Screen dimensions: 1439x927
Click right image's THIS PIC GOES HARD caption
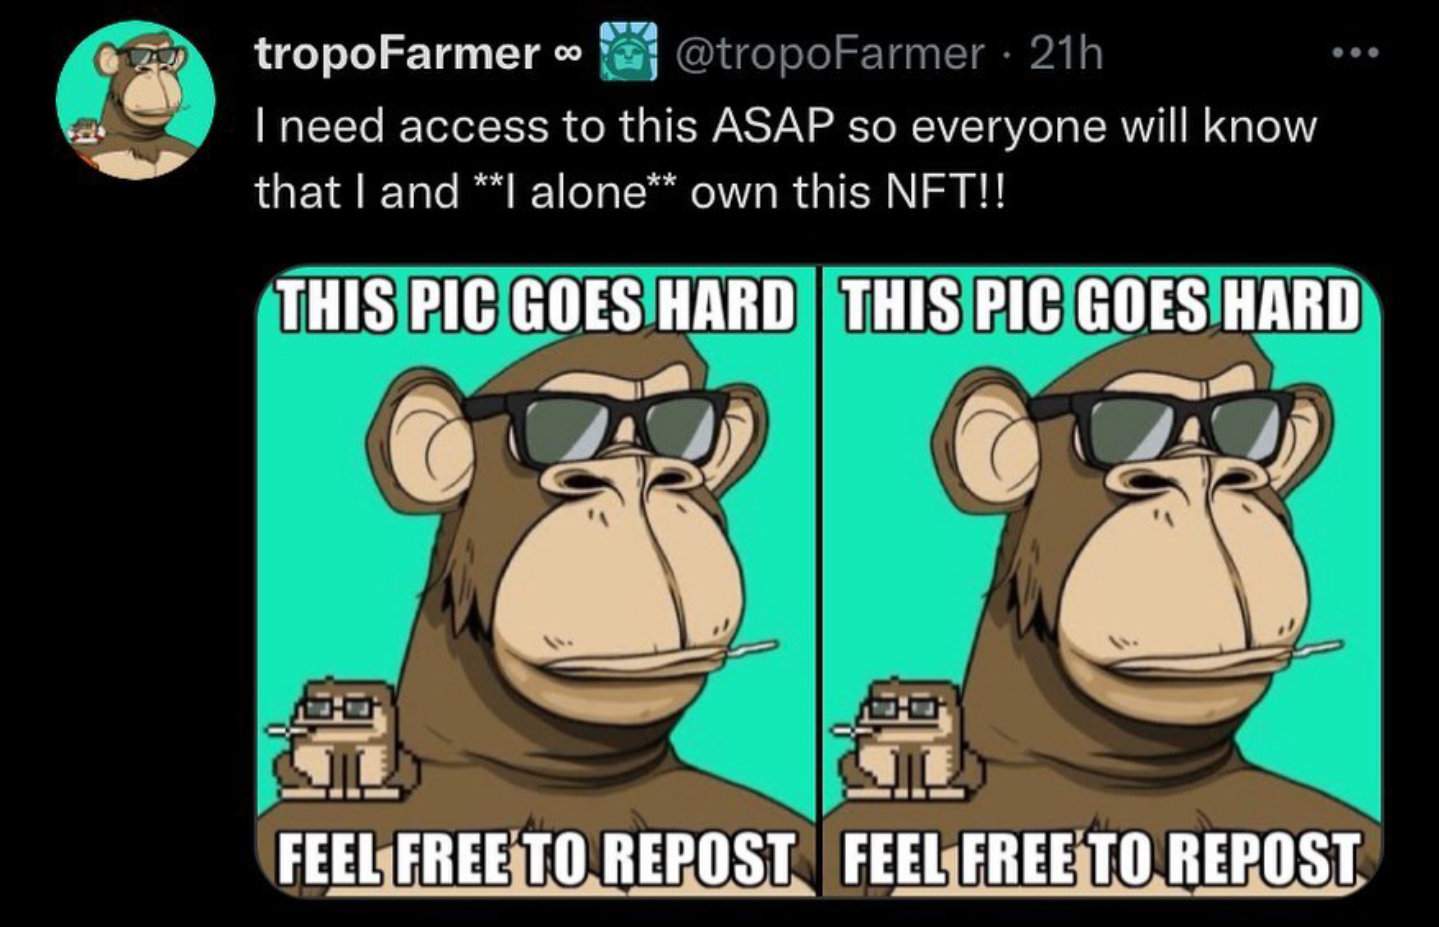click(x=1101, y=306)
